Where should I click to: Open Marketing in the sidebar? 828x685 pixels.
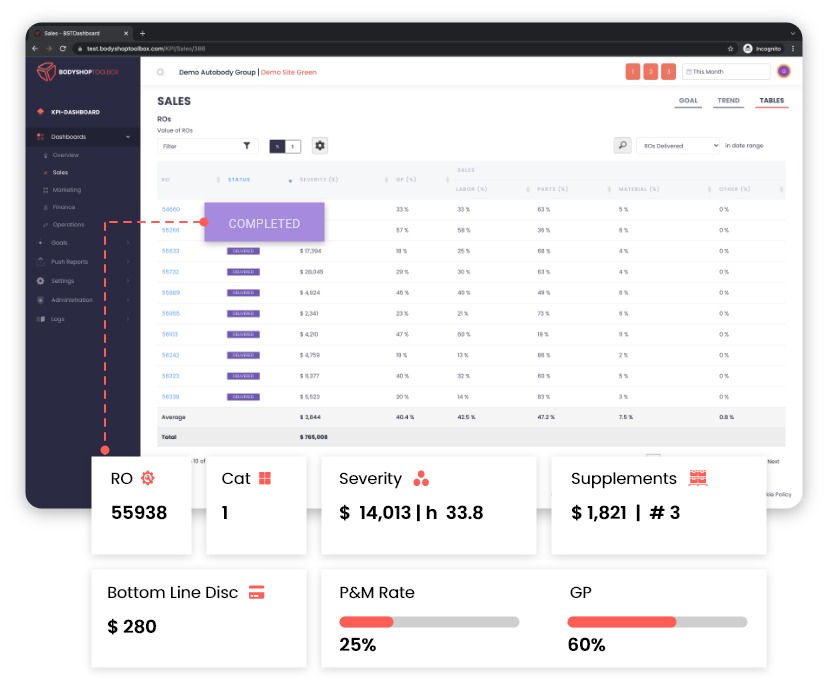coord(67,190)
